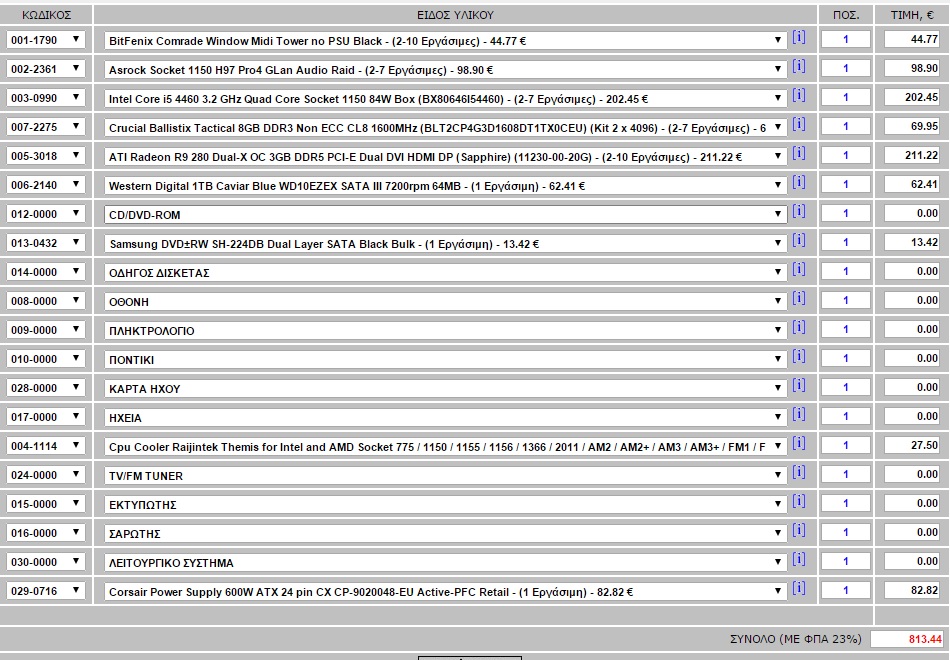
Task: Open info link for ΛΕΙΤΟΥΡΓΙΚΟ ΣΥΣΤΗΜΑ row
Action: pos(799,560)
